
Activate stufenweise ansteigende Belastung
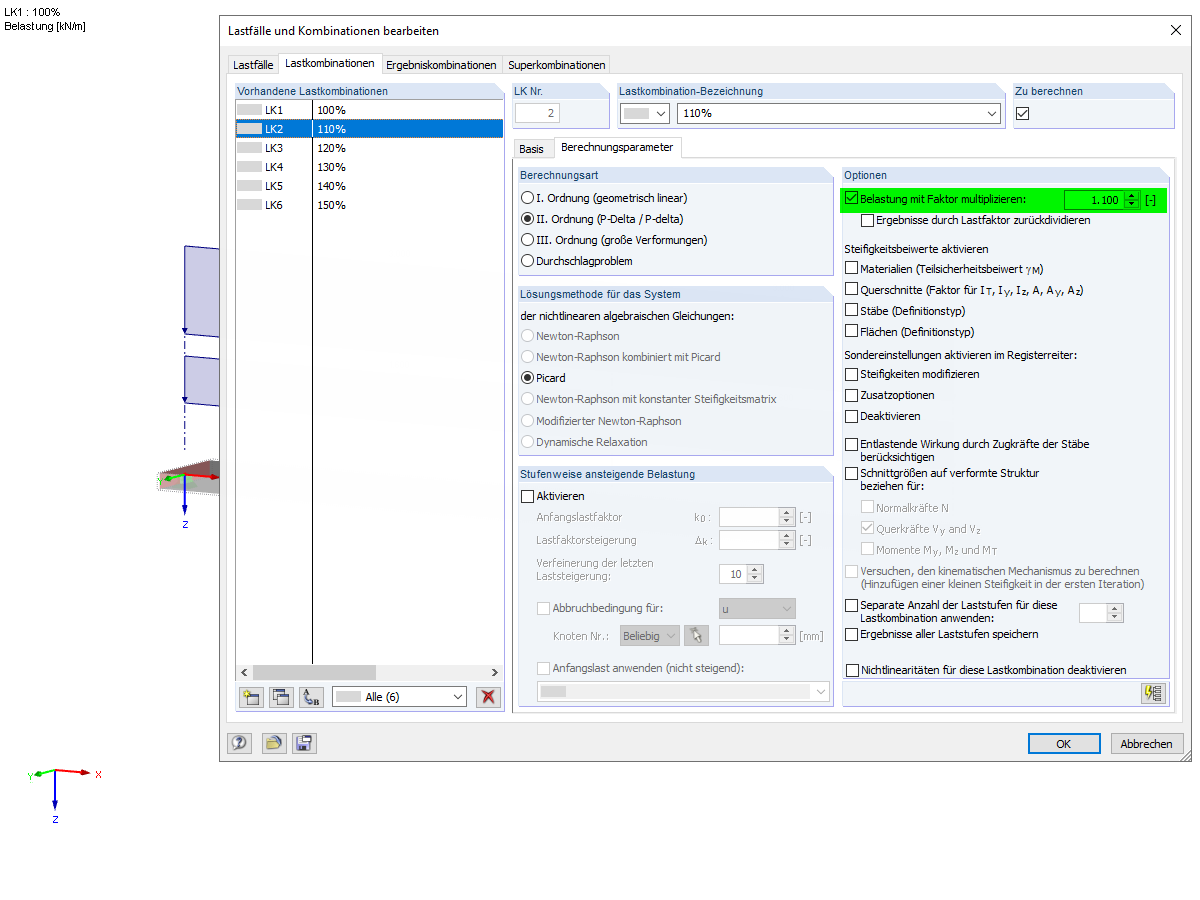tap(528, 496)
